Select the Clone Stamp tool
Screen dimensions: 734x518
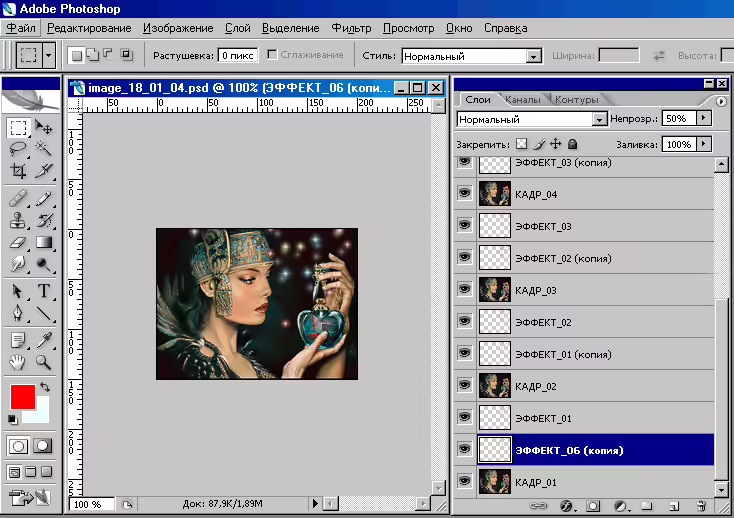pos(18,220)
